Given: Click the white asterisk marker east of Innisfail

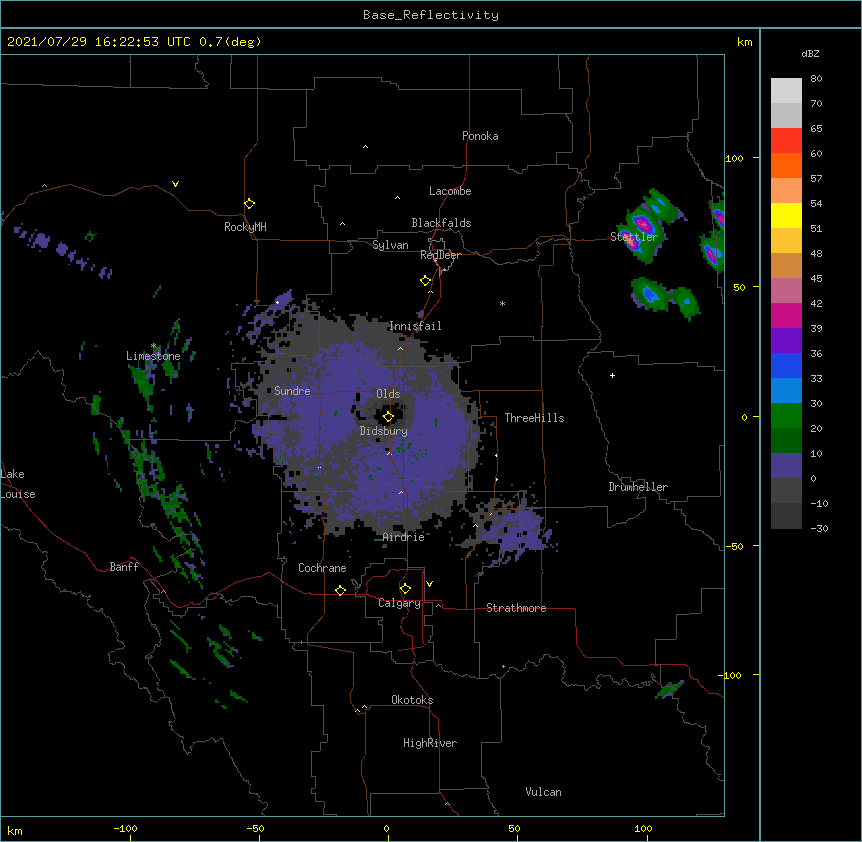Looking at the screenshot, I should 502,303.
